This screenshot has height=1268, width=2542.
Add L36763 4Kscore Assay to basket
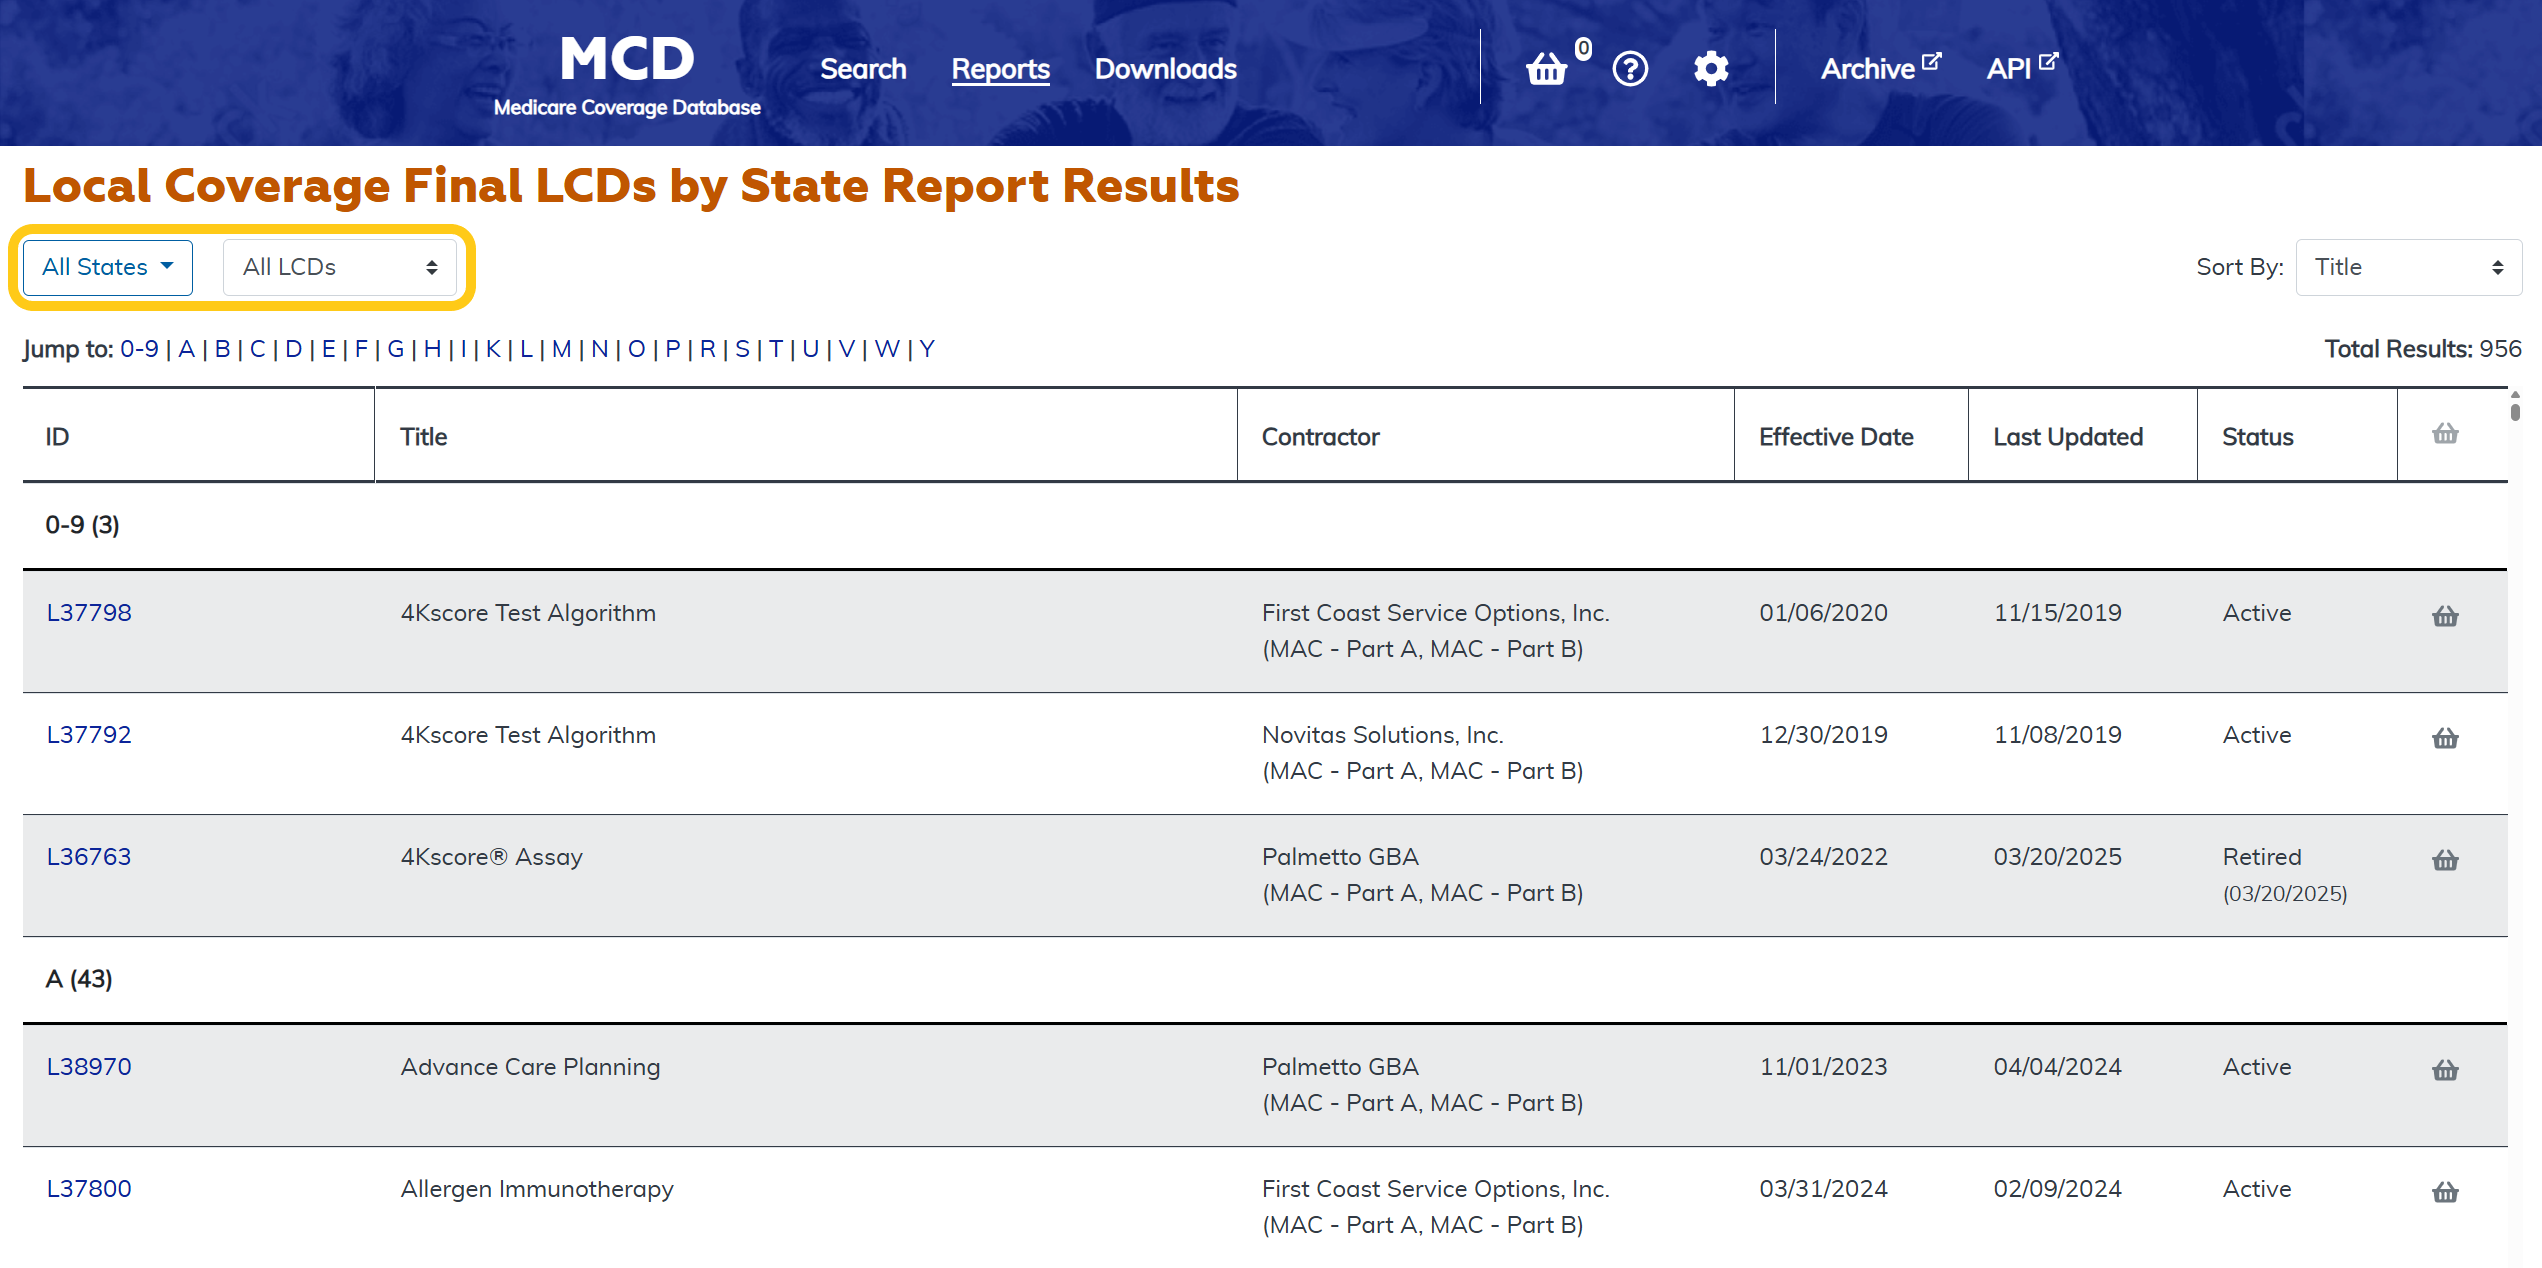pyautogui.click(x=2445, y=860)
